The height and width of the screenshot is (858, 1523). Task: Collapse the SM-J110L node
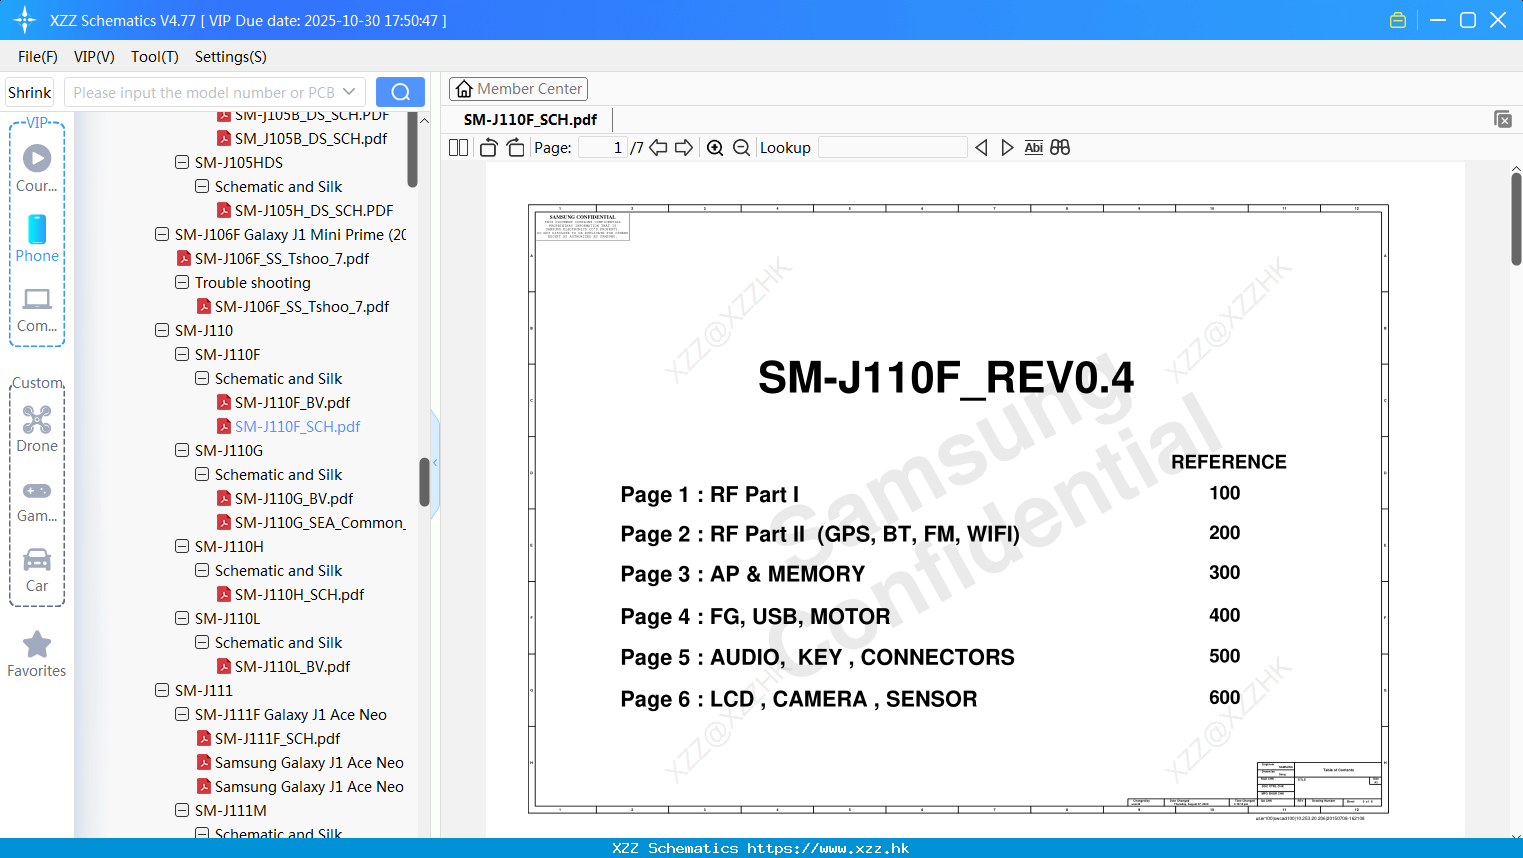tap(182, 618)
